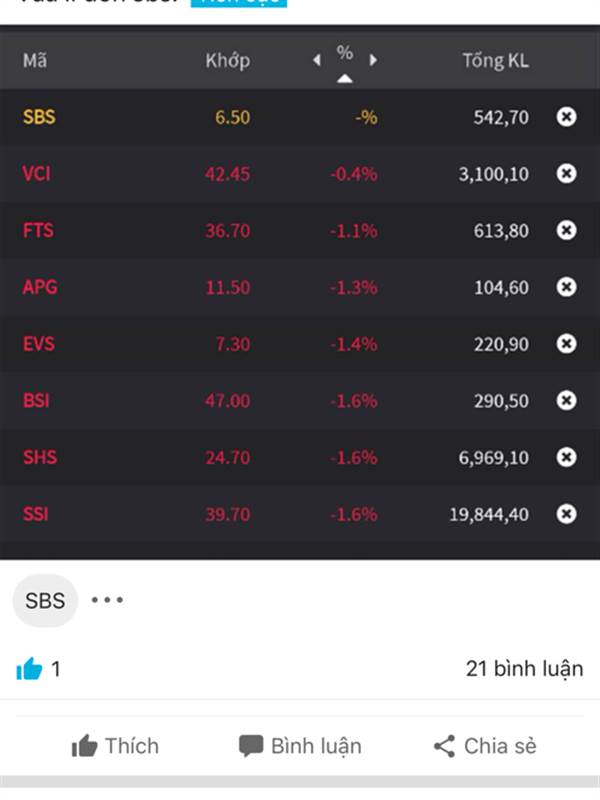The width and height of the screenshot is (600, 800).
Task: Tap the Chia sẻ share button
Action: 485,746
